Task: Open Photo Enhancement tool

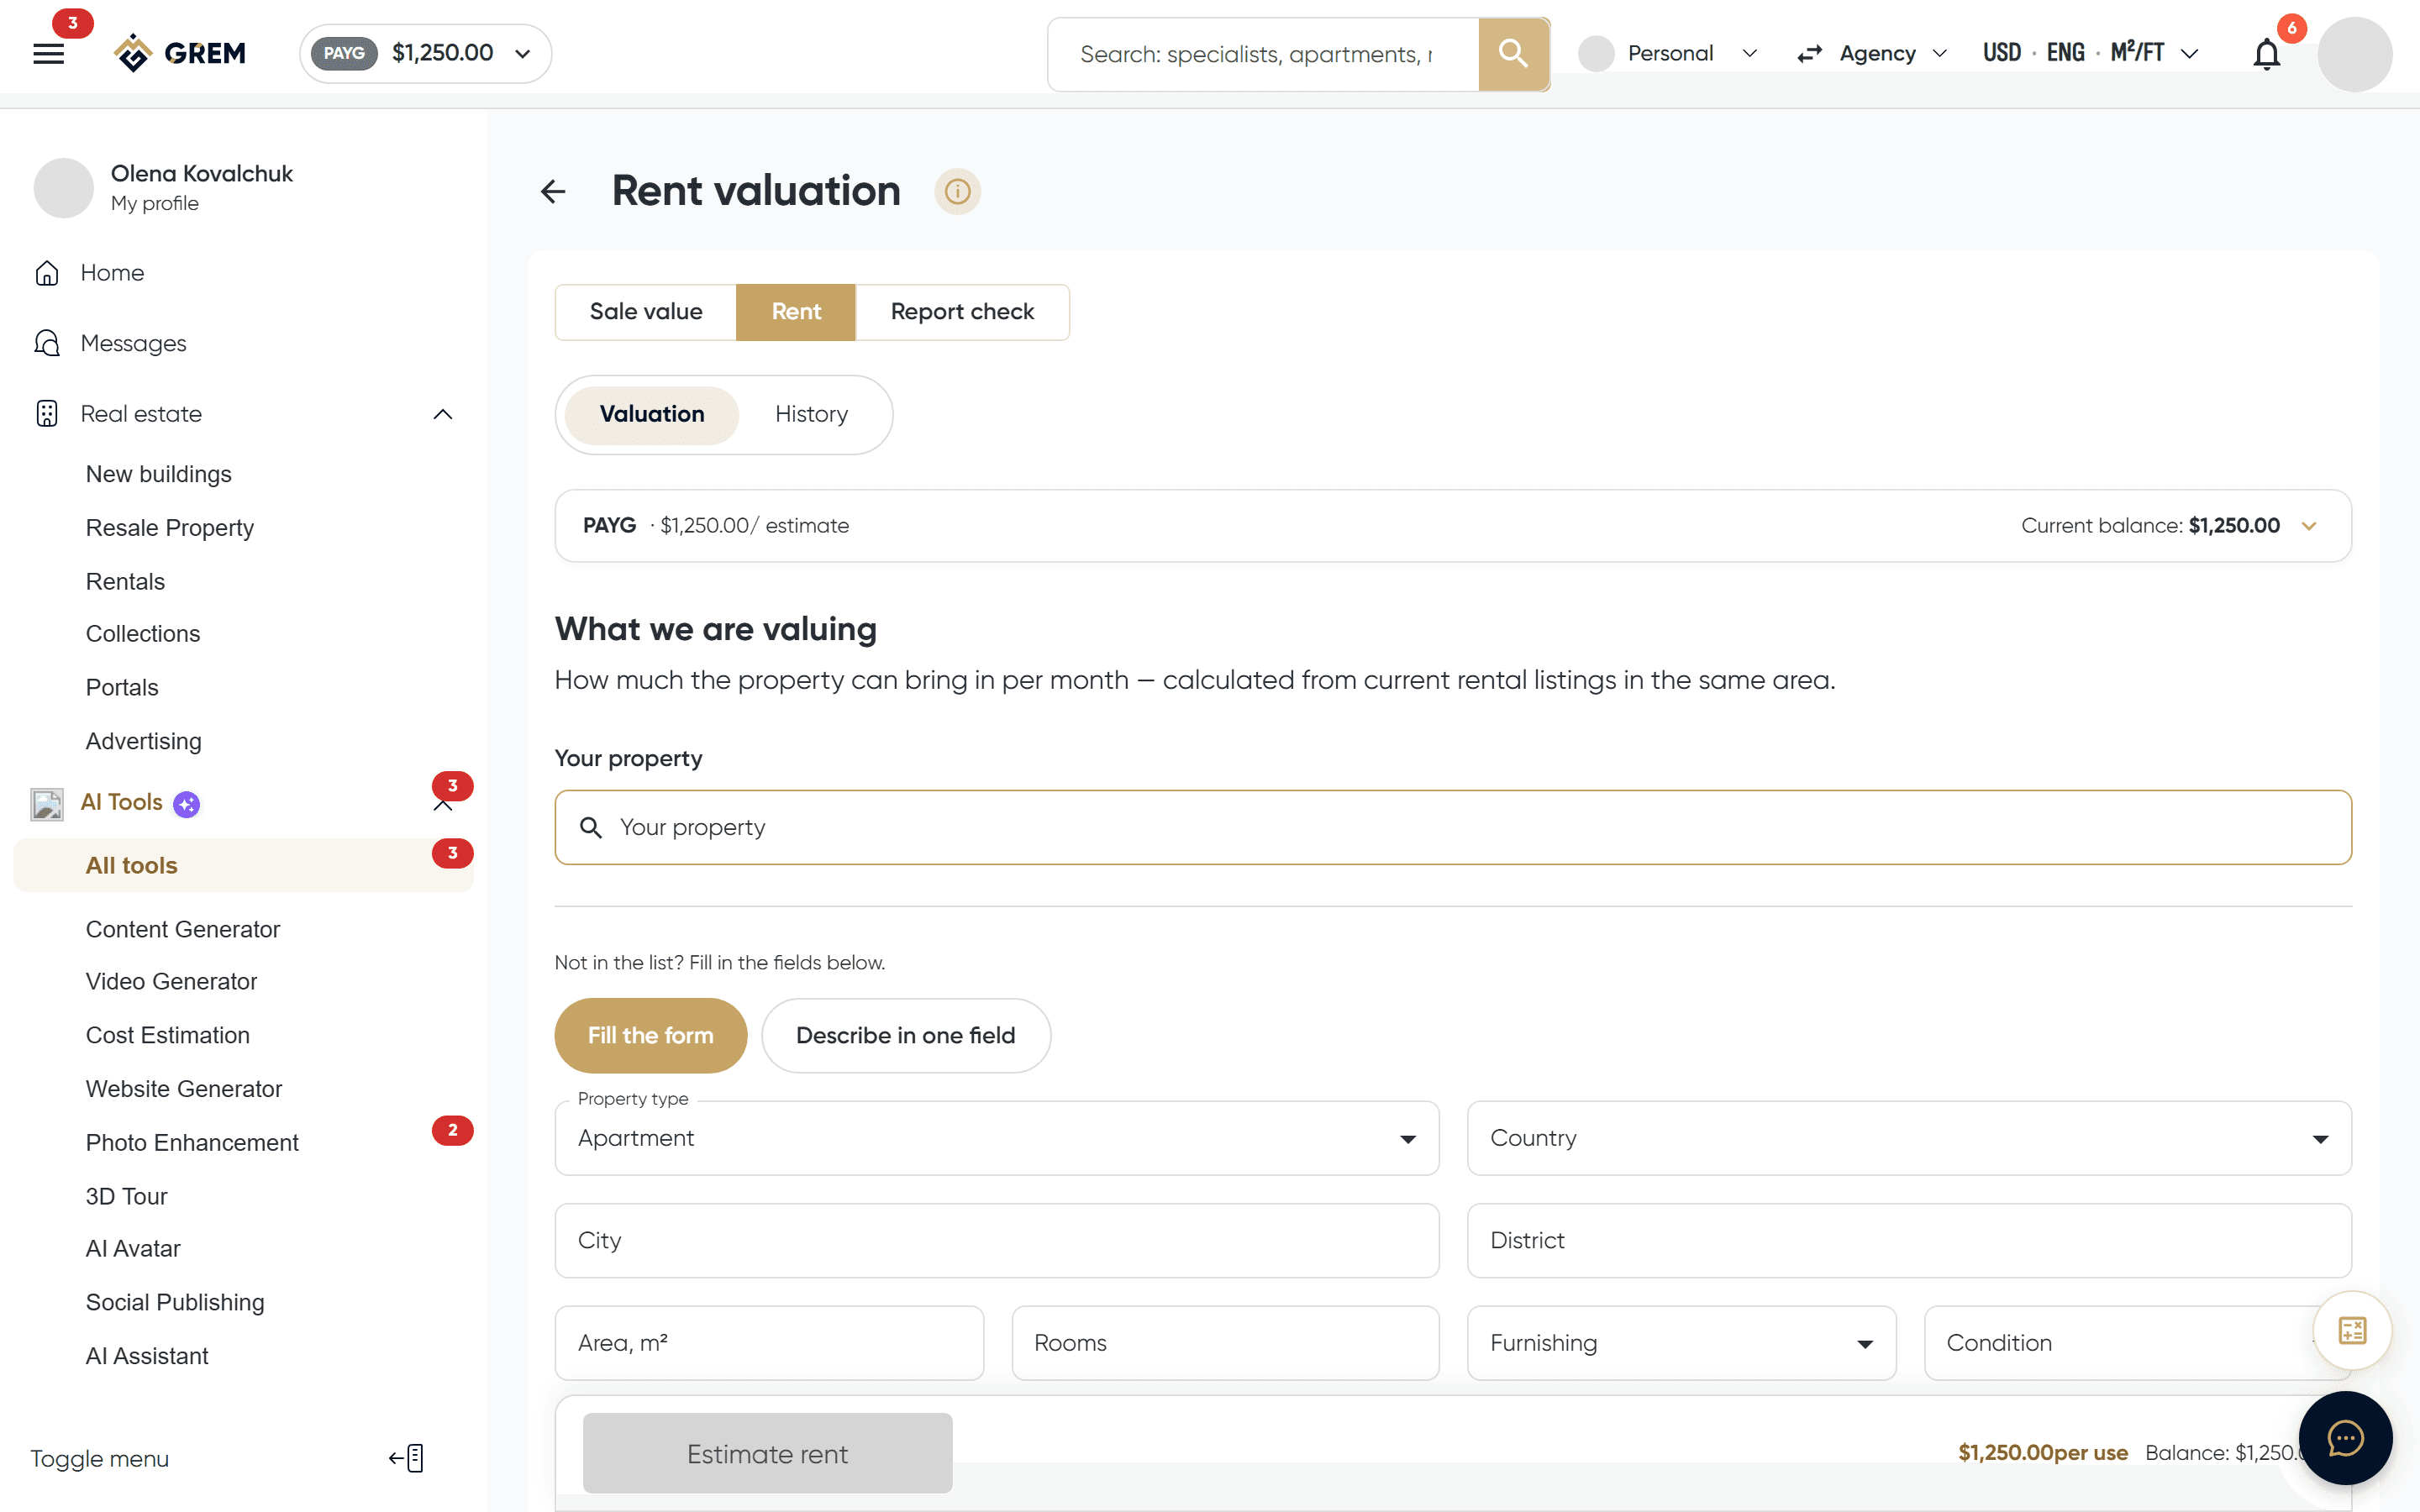Action: pyautogui.click(x=192, y=1142)
